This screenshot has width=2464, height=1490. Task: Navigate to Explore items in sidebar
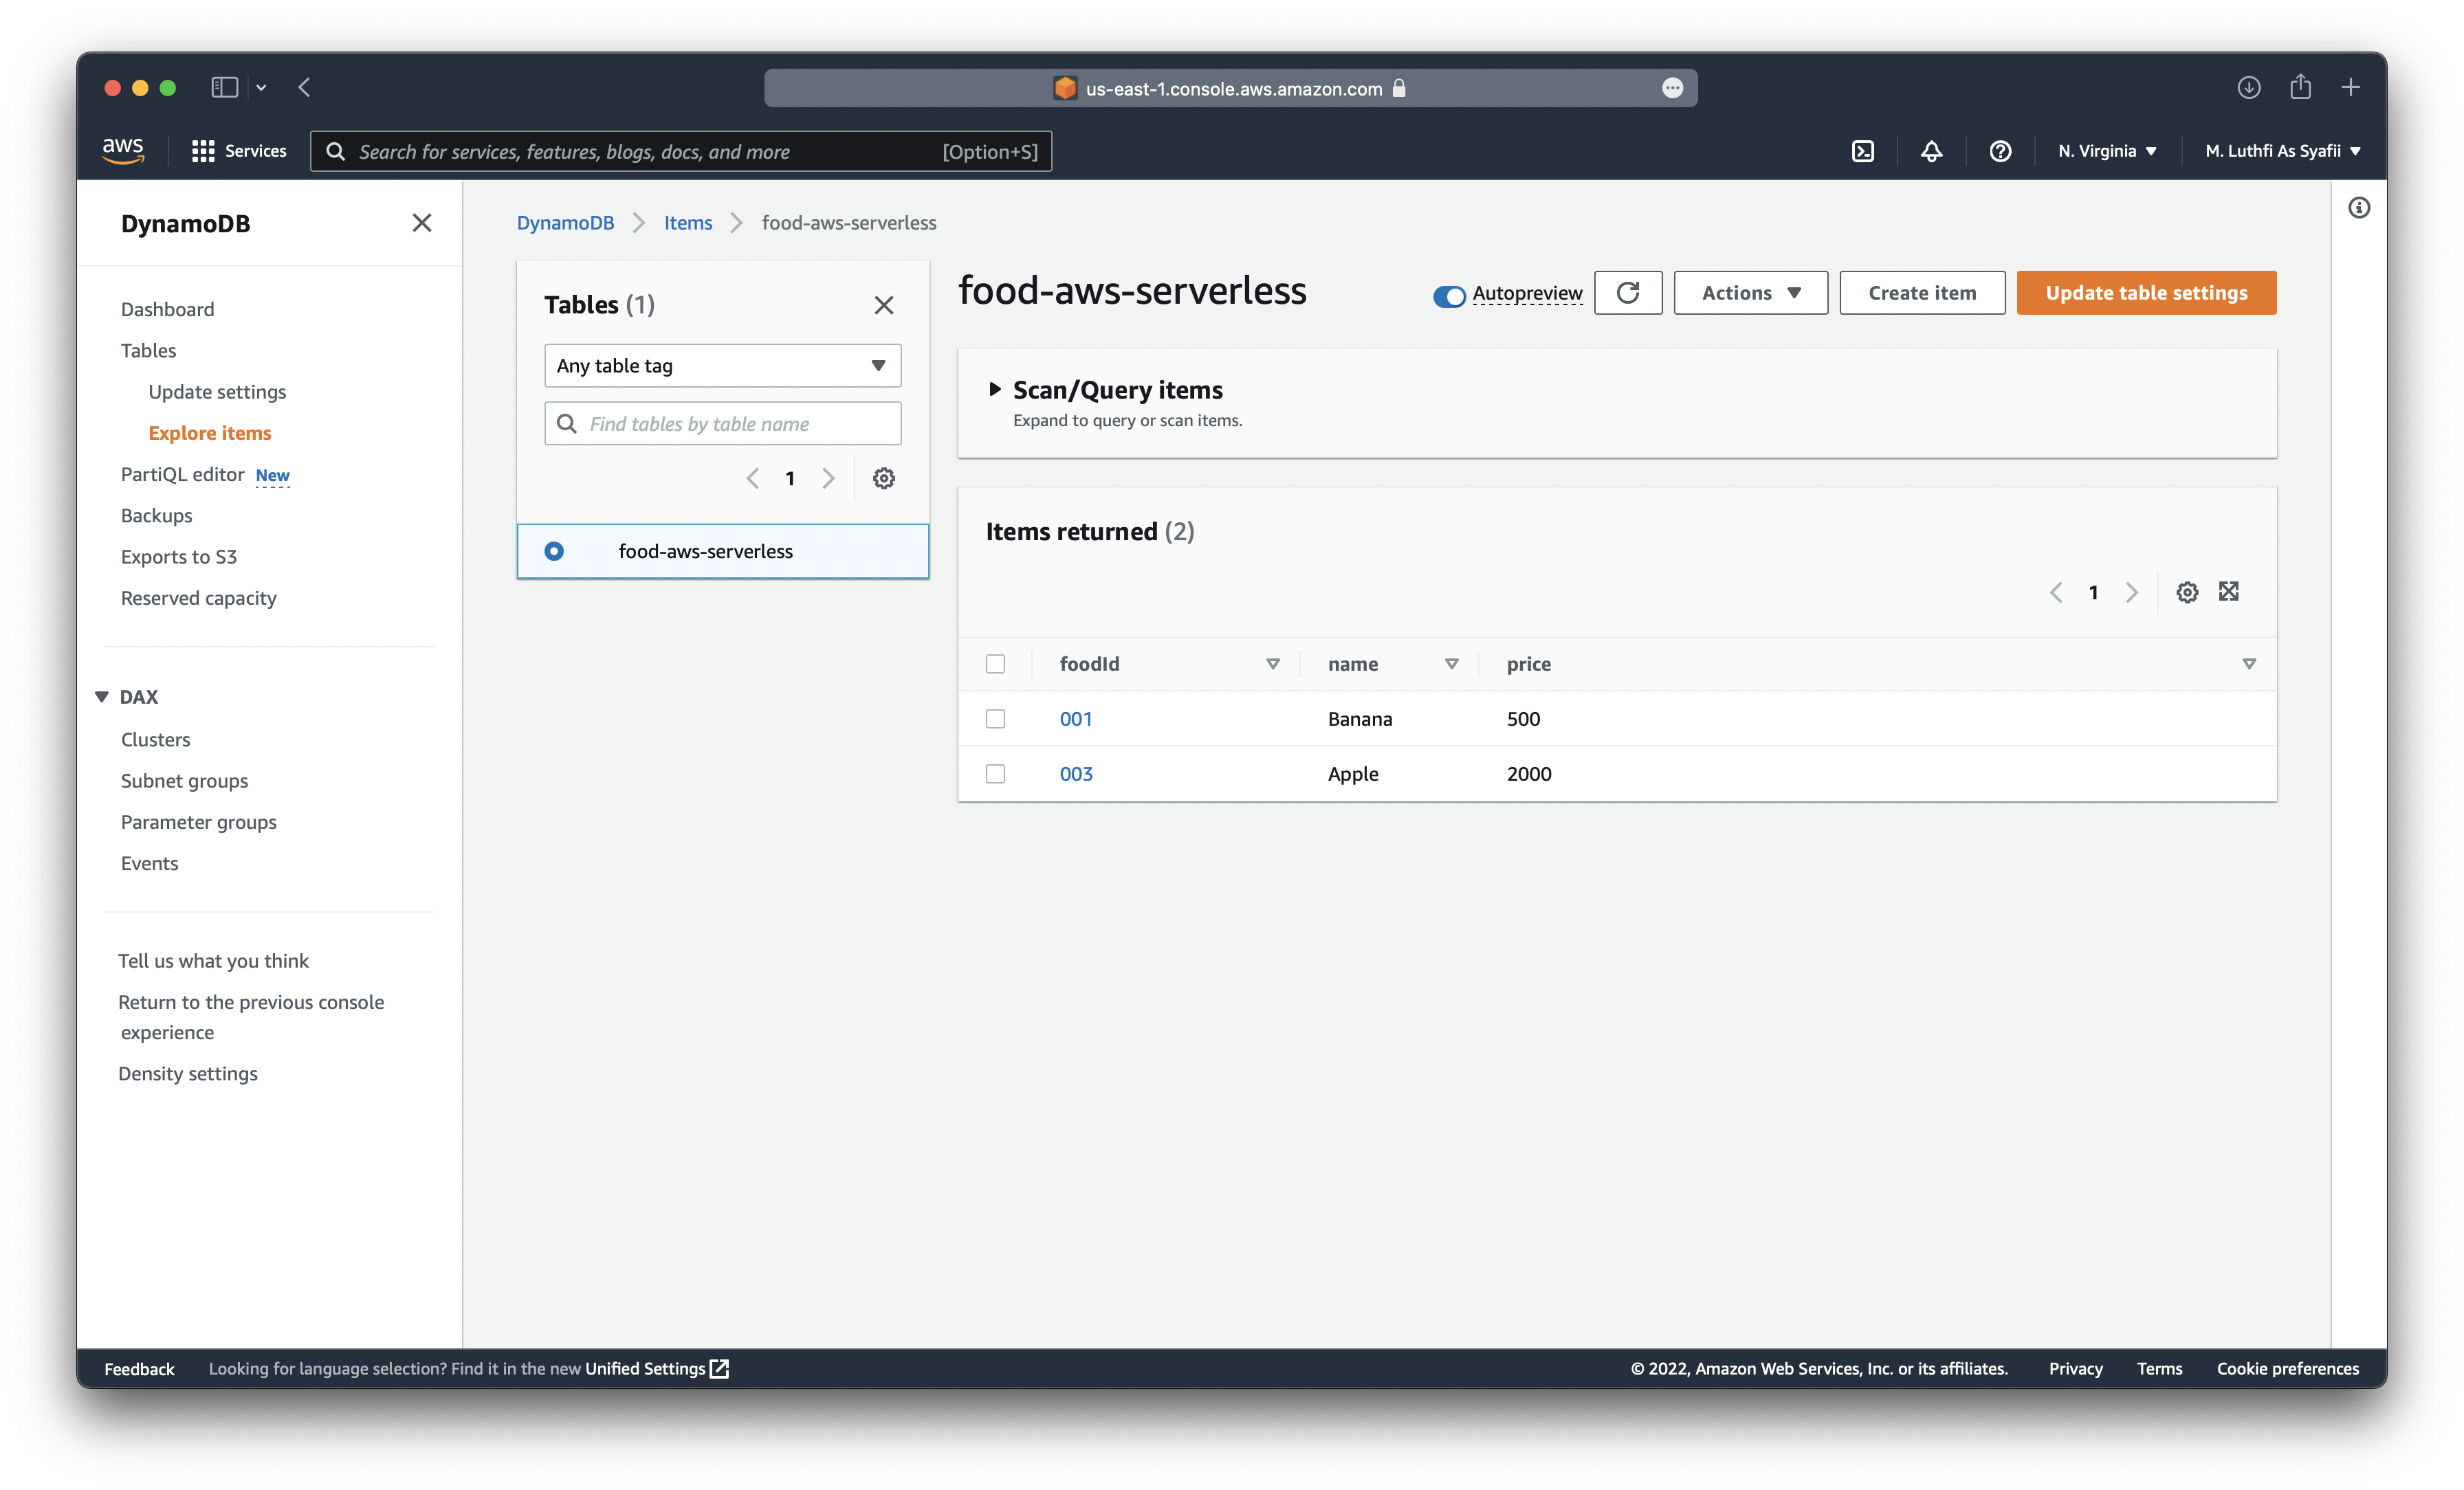(x=210, y=431)
